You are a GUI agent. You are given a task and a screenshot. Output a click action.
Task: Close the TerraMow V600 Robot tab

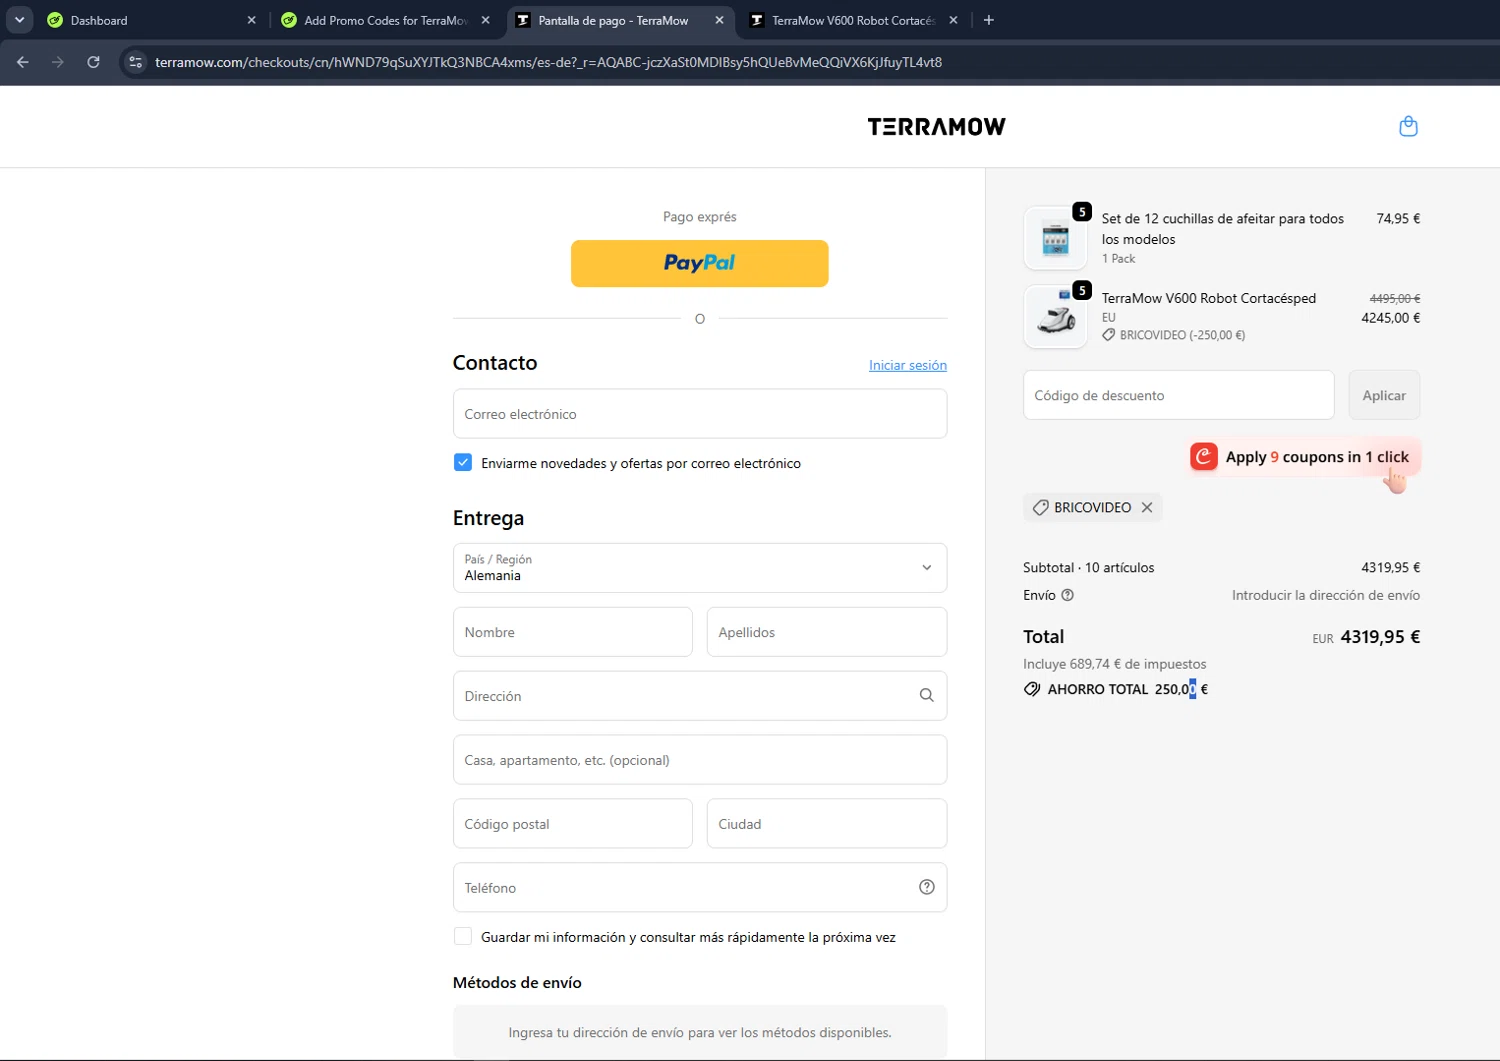(x=953, y=20)
